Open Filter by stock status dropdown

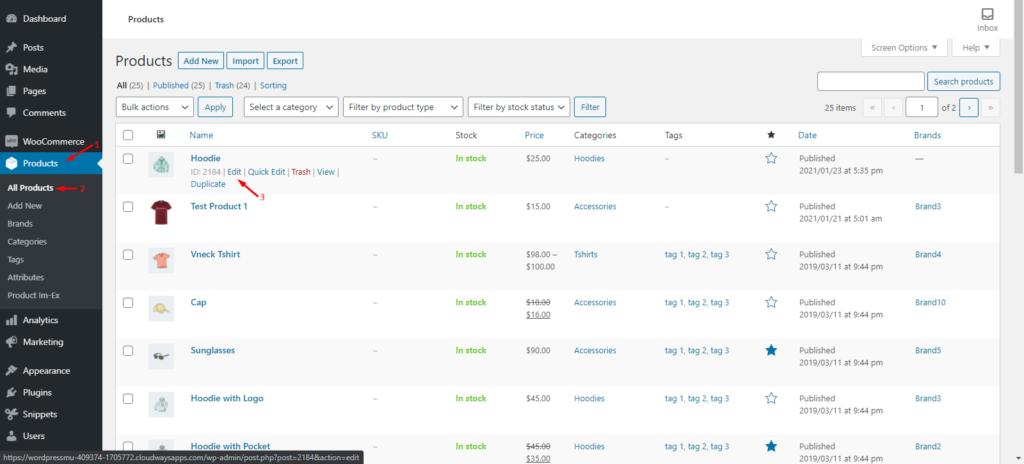point(519,107)
